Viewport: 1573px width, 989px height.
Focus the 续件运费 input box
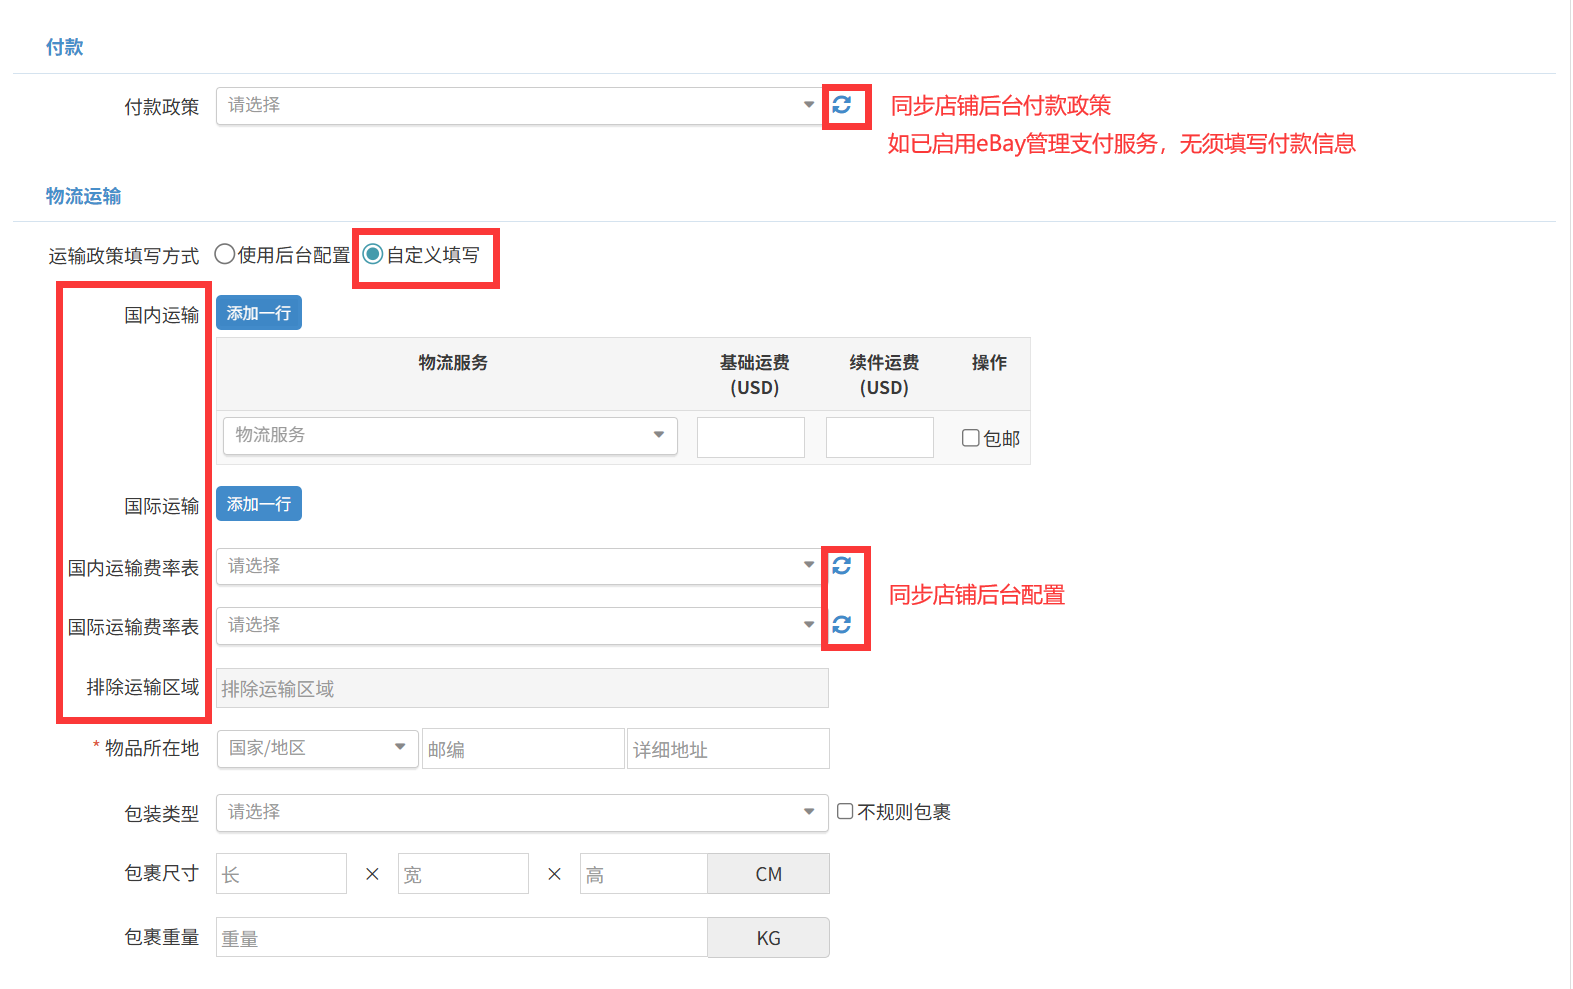coord(879,438)
